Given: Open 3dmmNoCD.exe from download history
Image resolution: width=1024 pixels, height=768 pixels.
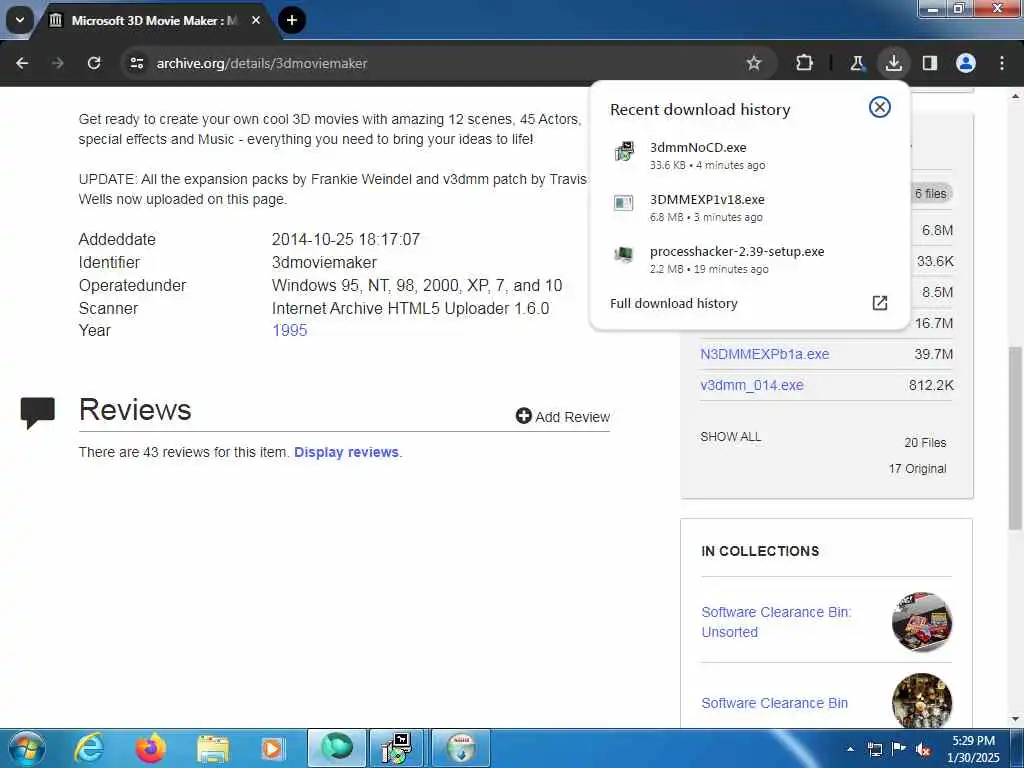Looking at the screenshot, I should coord(749,155).
